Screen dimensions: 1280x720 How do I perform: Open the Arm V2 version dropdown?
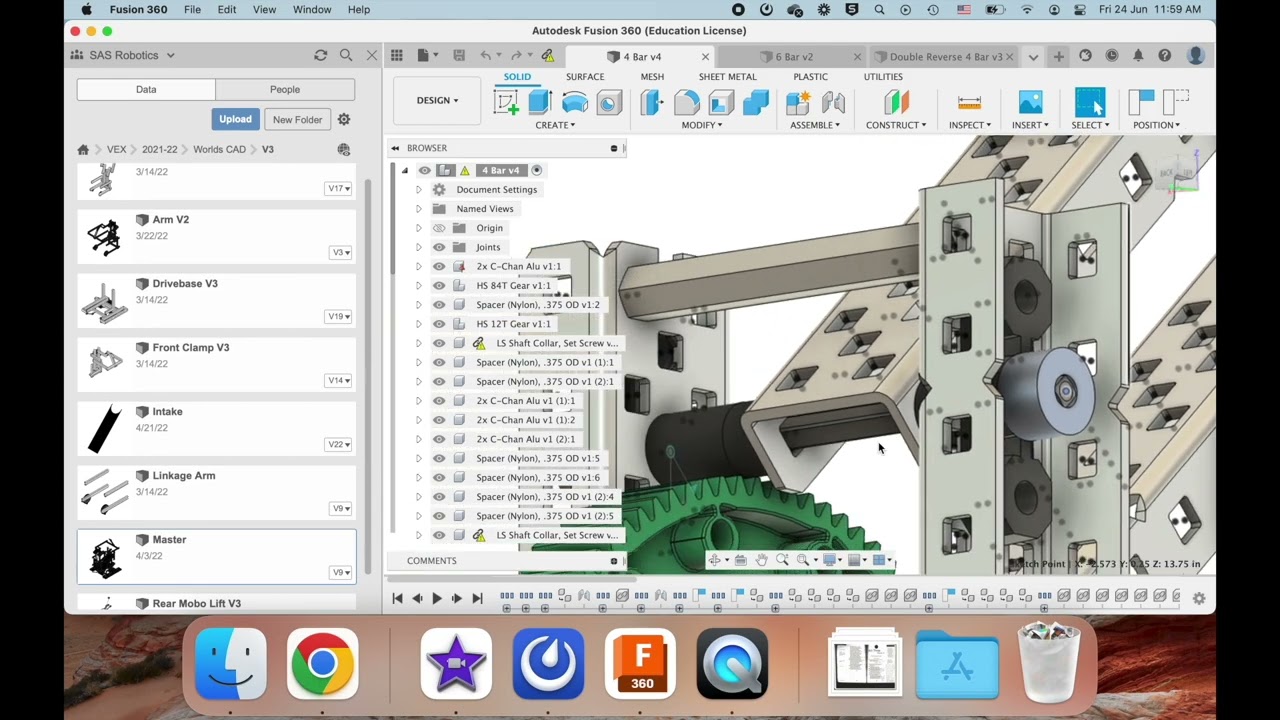pos(339,253)
